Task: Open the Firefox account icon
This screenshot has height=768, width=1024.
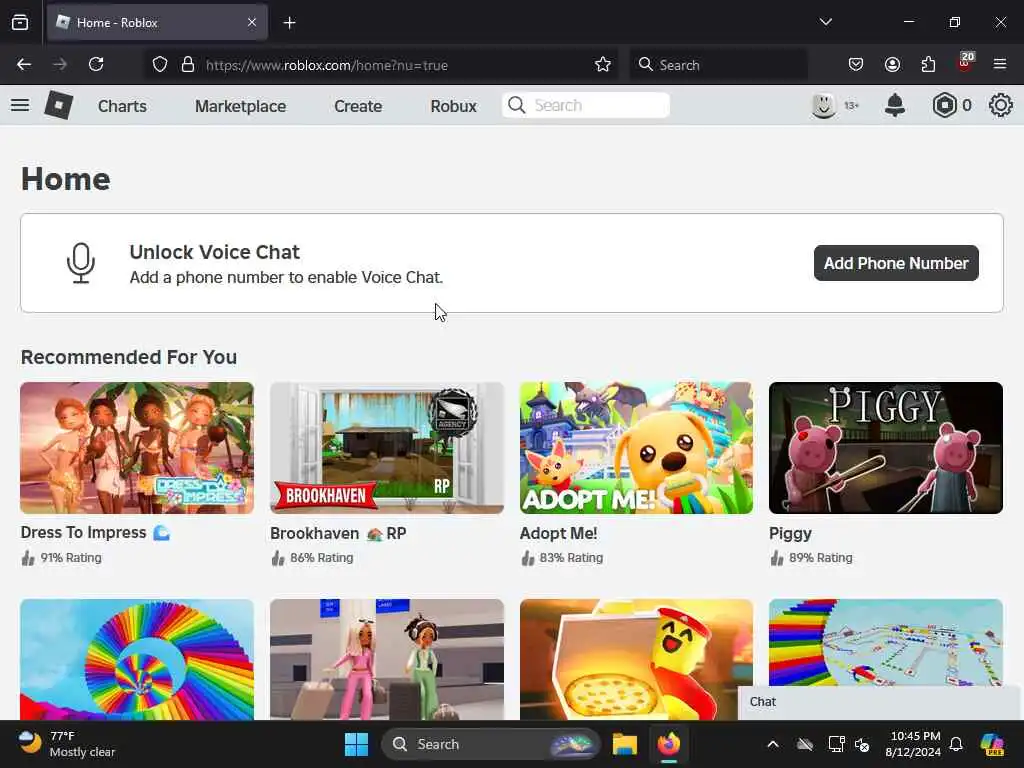Action: pyautogui.click(x=892, y=64)
